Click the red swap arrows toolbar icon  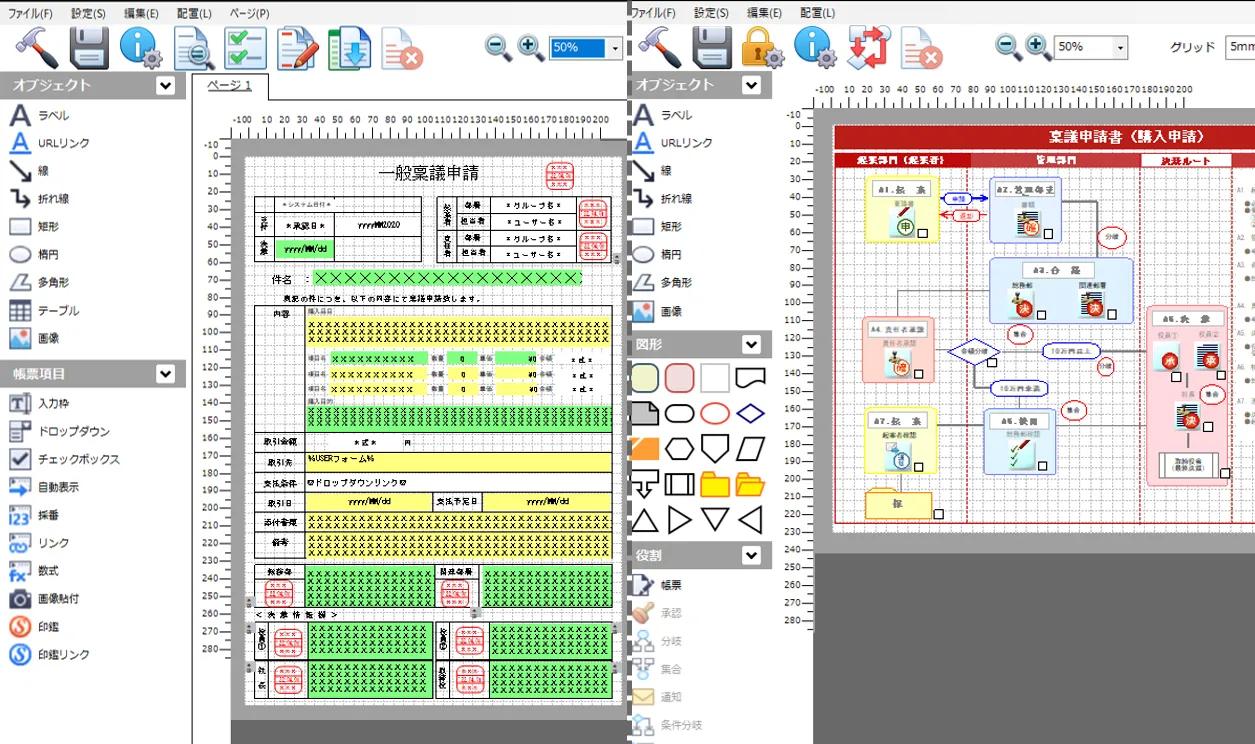tap(865, 47)
